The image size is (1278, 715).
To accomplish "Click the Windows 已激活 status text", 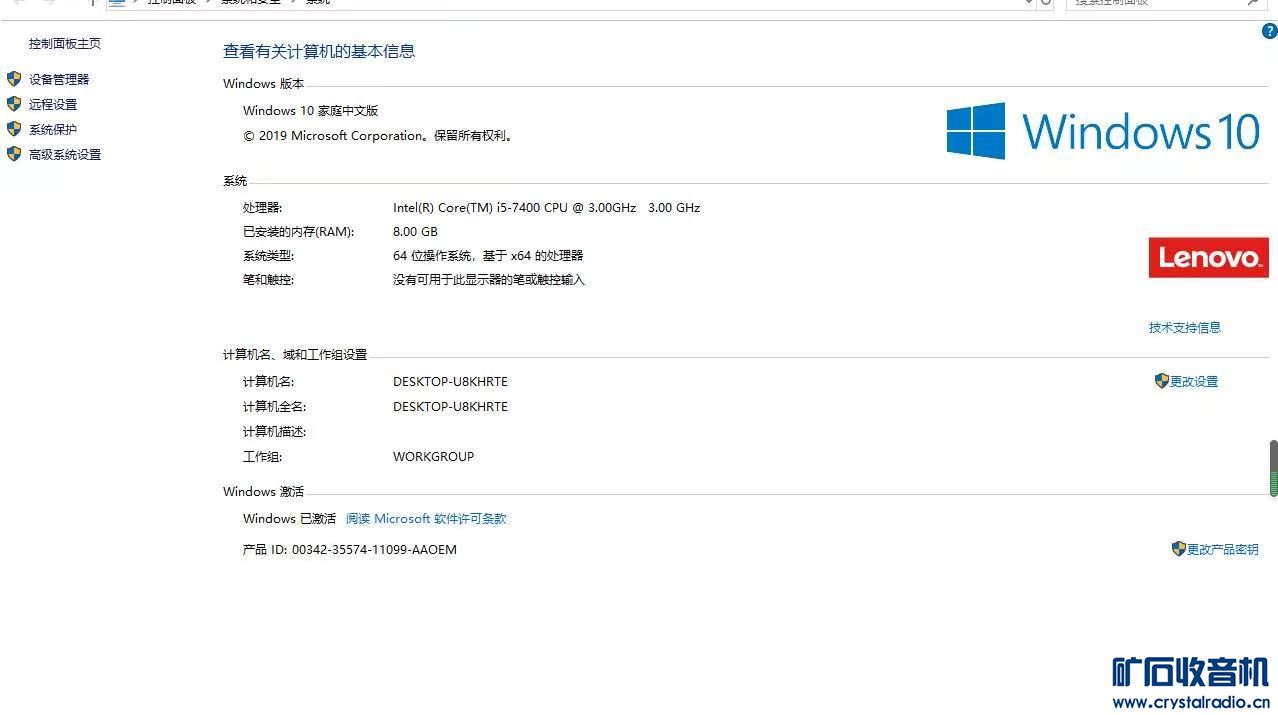I will 290,518.
